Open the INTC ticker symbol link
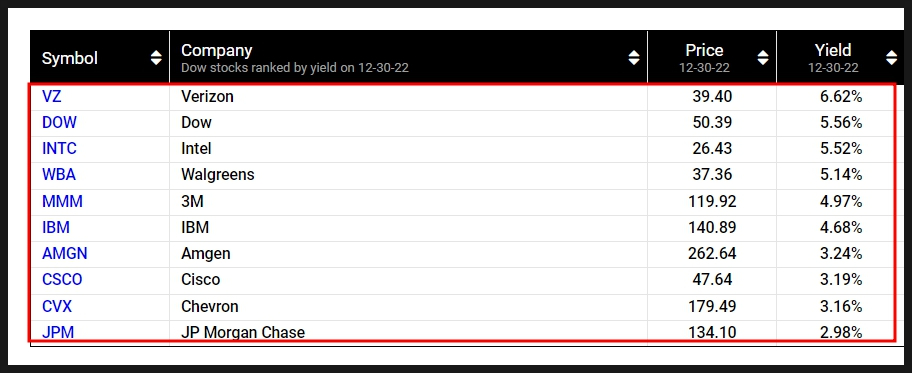The height and width of the screenshot is (373, 912). click(x=59, y=148)
